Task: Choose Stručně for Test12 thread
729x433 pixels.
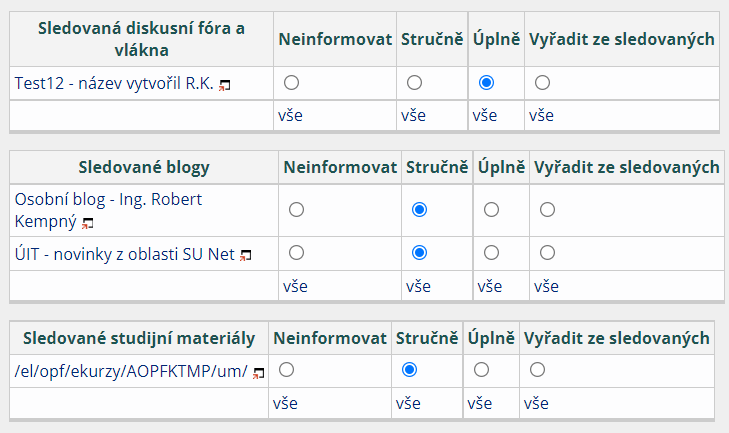Action: pos(415,82)
